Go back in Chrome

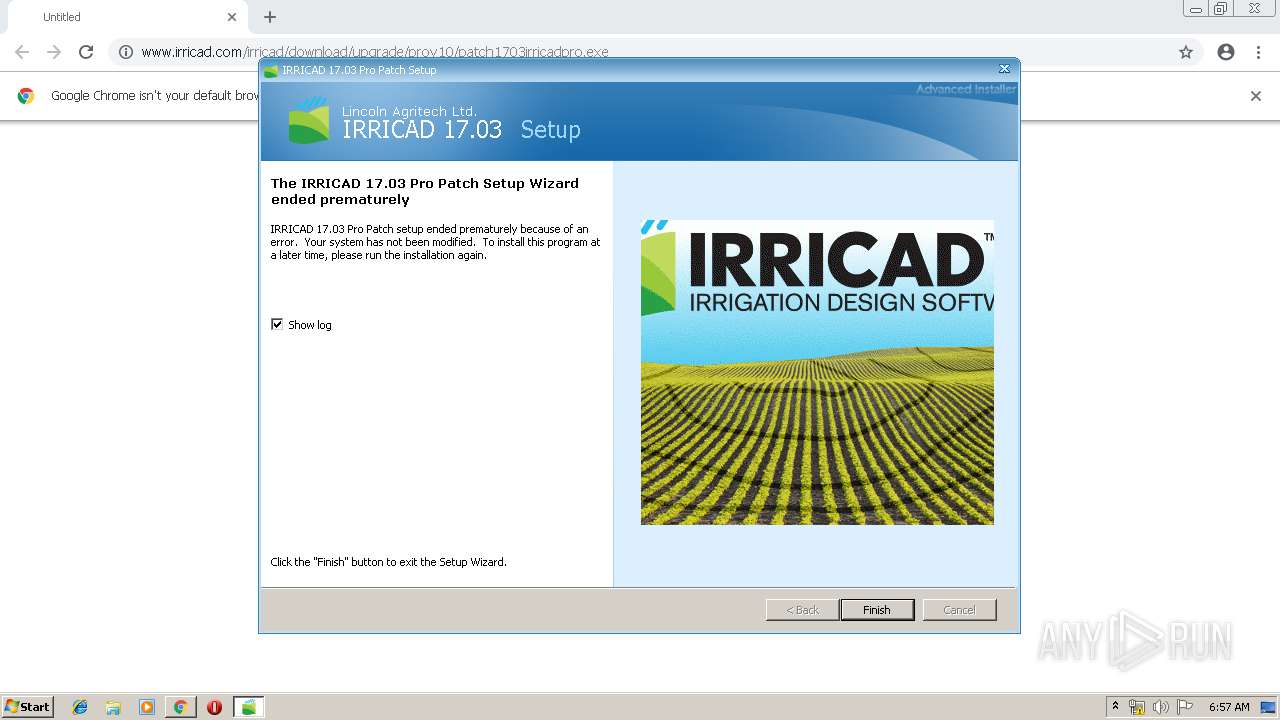click(x=22, y=52)
